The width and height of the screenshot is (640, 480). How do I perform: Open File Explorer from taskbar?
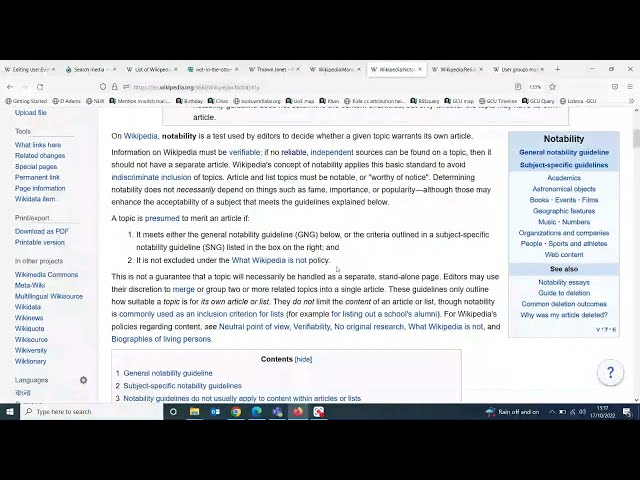(x=194, y=412)
